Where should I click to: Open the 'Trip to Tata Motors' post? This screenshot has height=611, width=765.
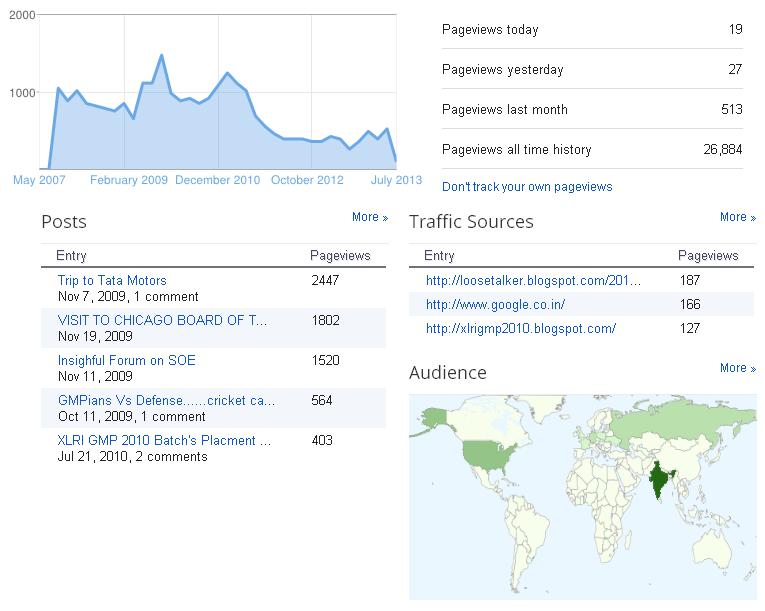click(x=112, y=280)
